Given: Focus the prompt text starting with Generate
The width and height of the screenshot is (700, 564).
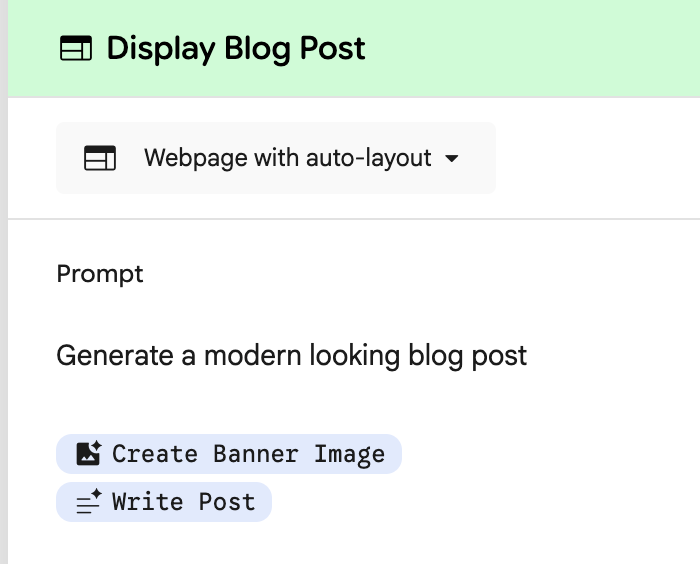Looking at the screenshot, I should pyautogui.click(x=291, y=355).
